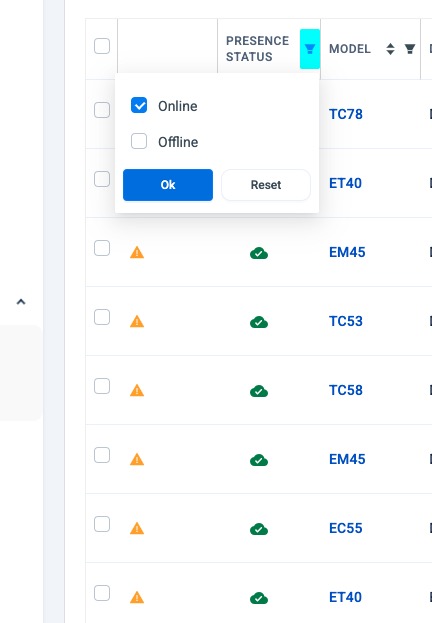Select the TC53 row checkbox
The width and height of the screenshot is (432, 623).
click(102, 317)
